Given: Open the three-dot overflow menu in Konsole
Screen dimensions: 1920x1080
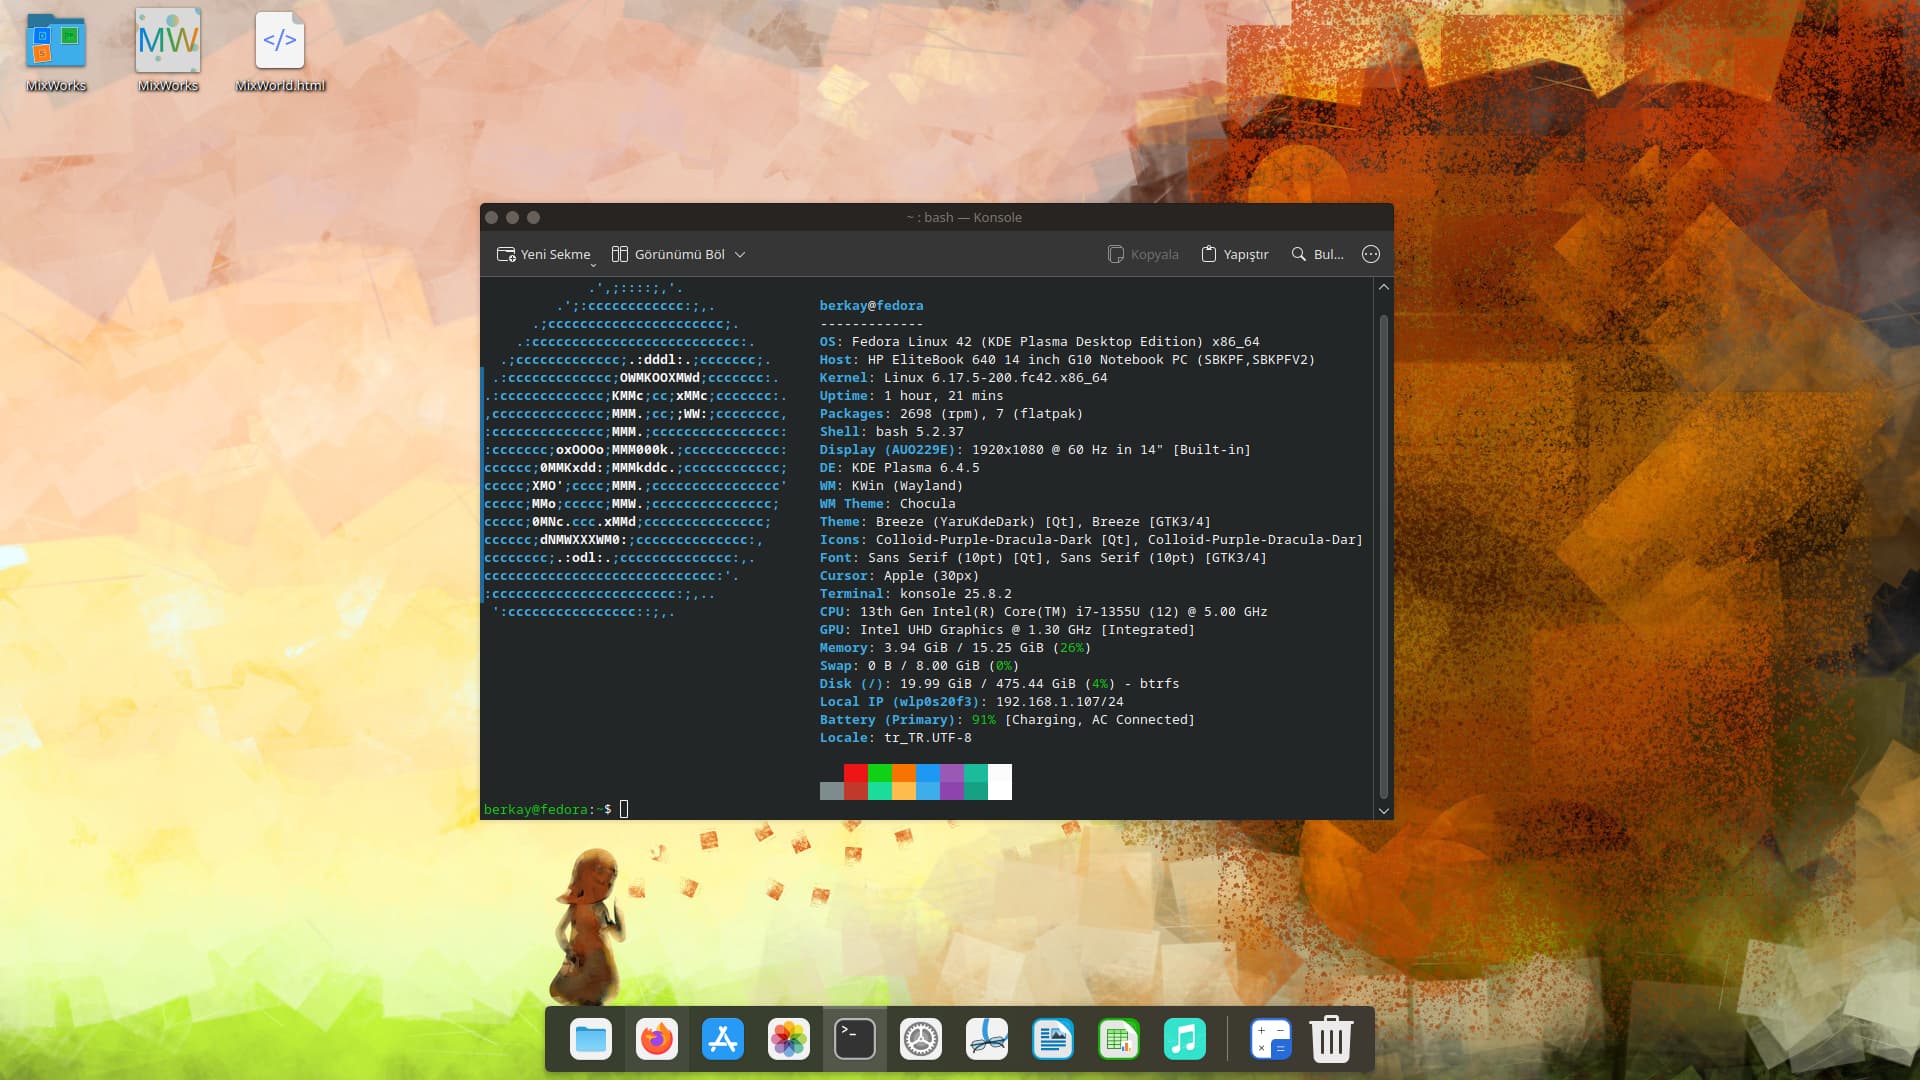Looking at the screenshot, I should [x=1371, y=254].
